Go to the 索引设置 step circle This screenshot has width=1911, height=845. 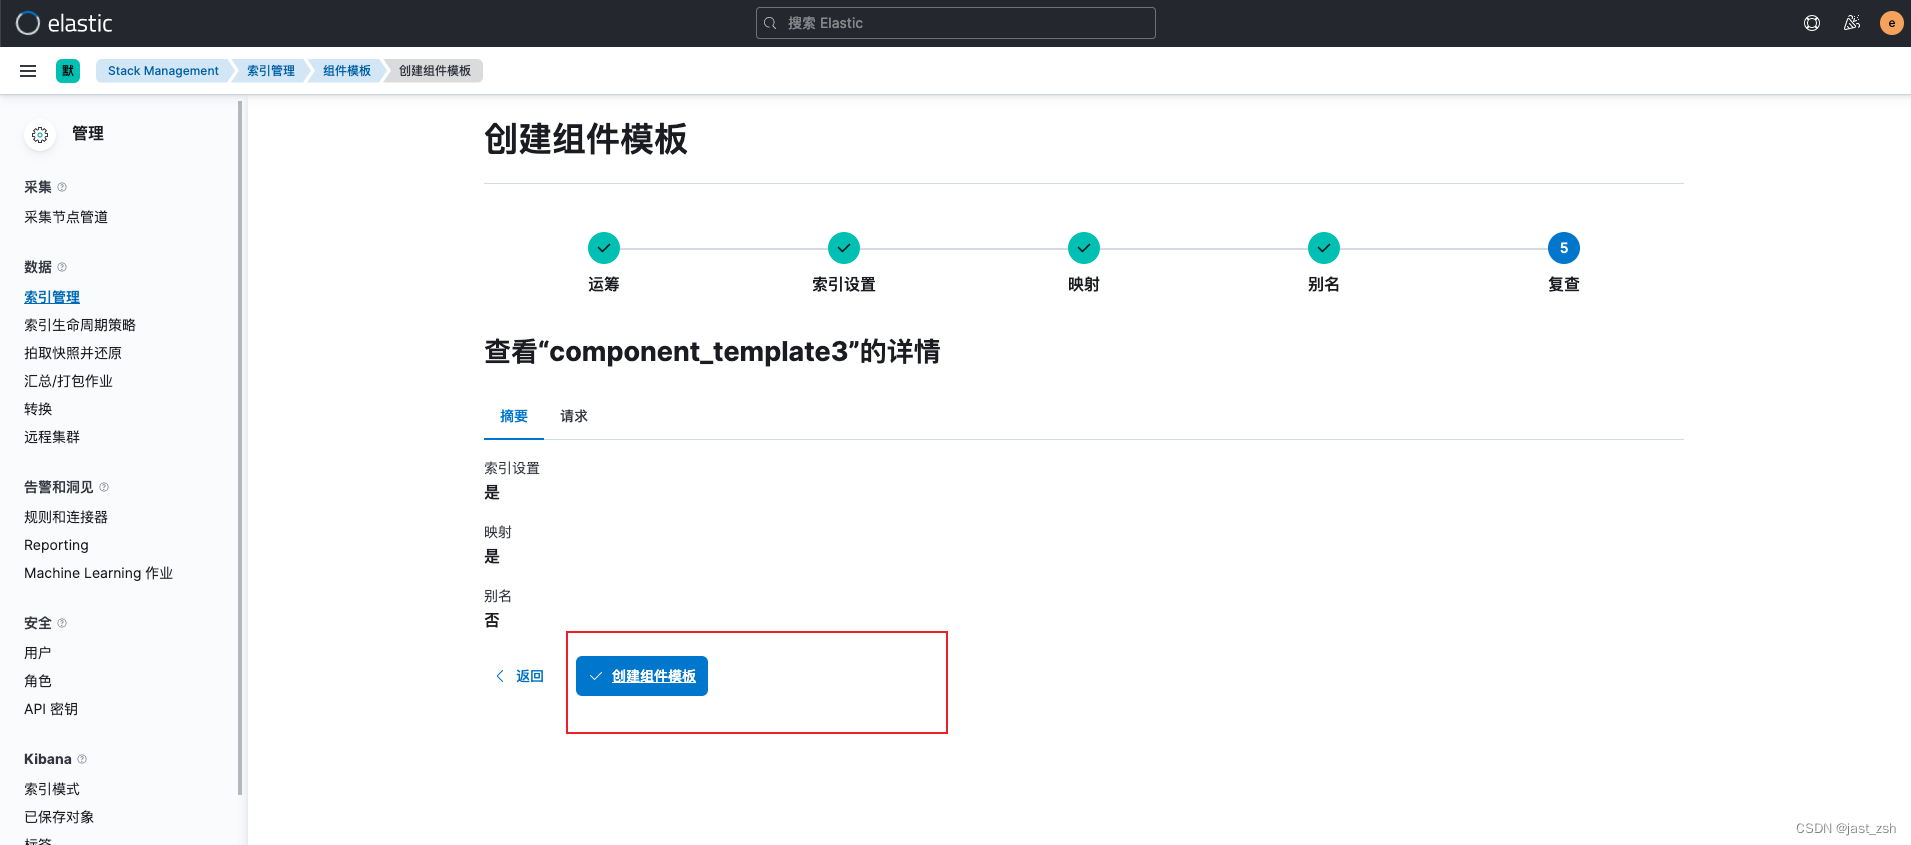coord(844,248)
